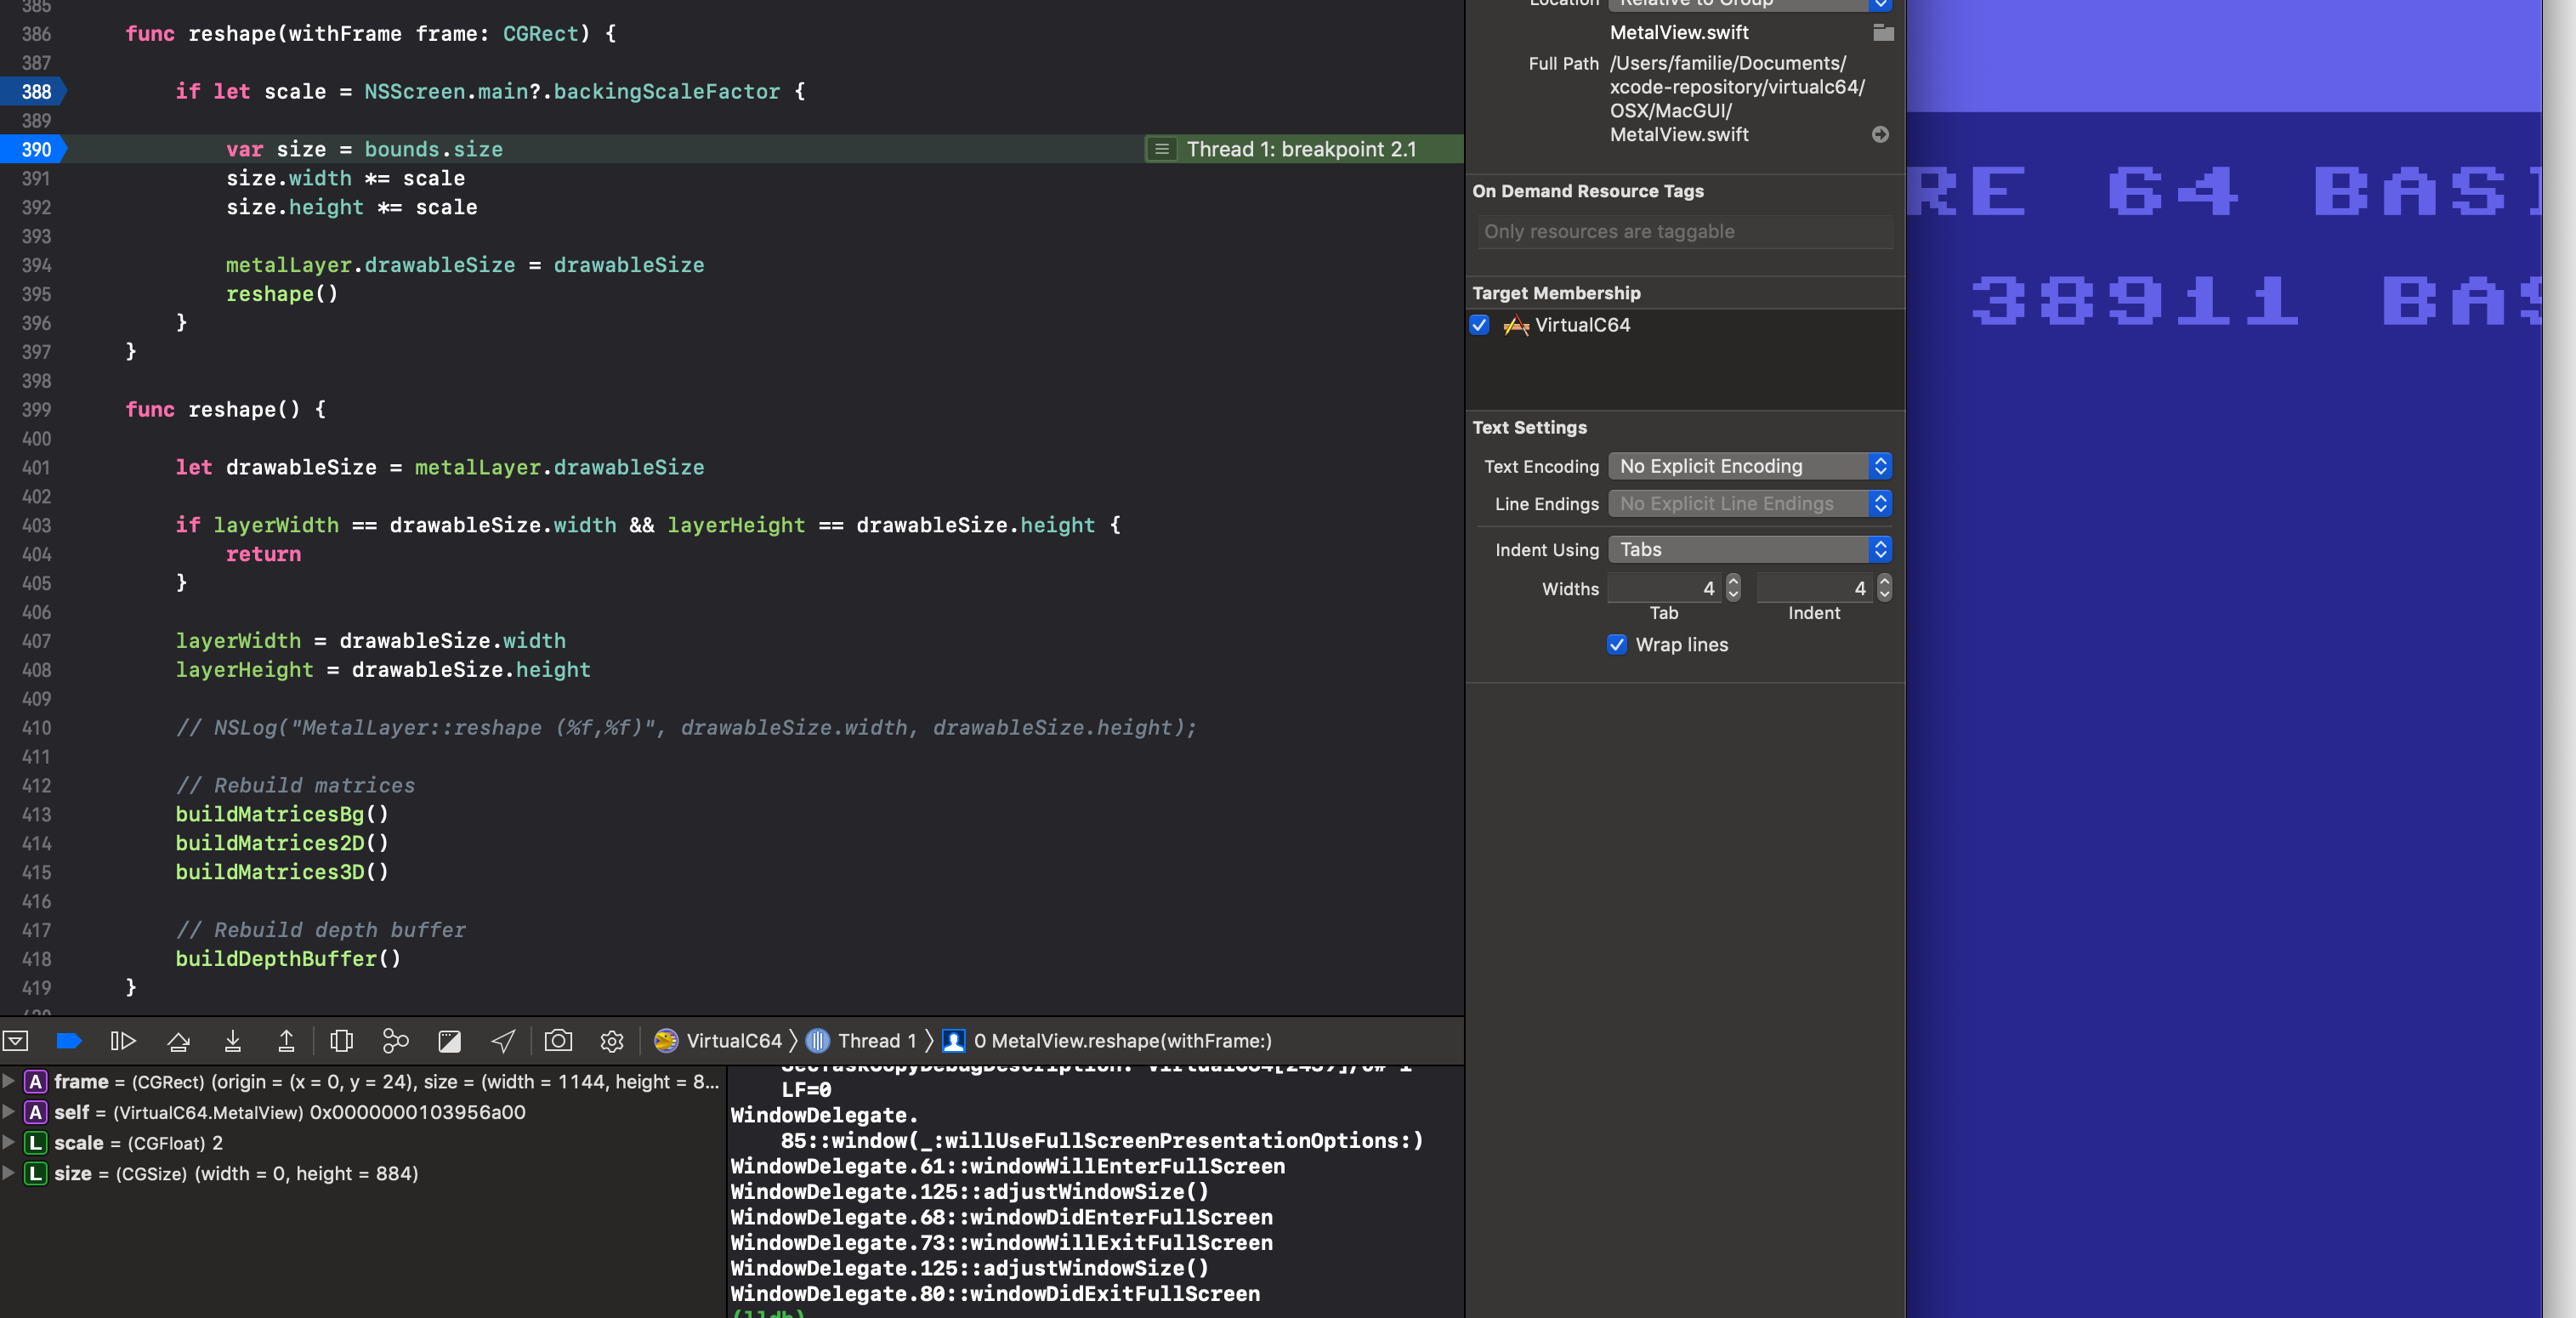
Task: Click the Step Over debug icon
Action: [x=179, y=1041]
